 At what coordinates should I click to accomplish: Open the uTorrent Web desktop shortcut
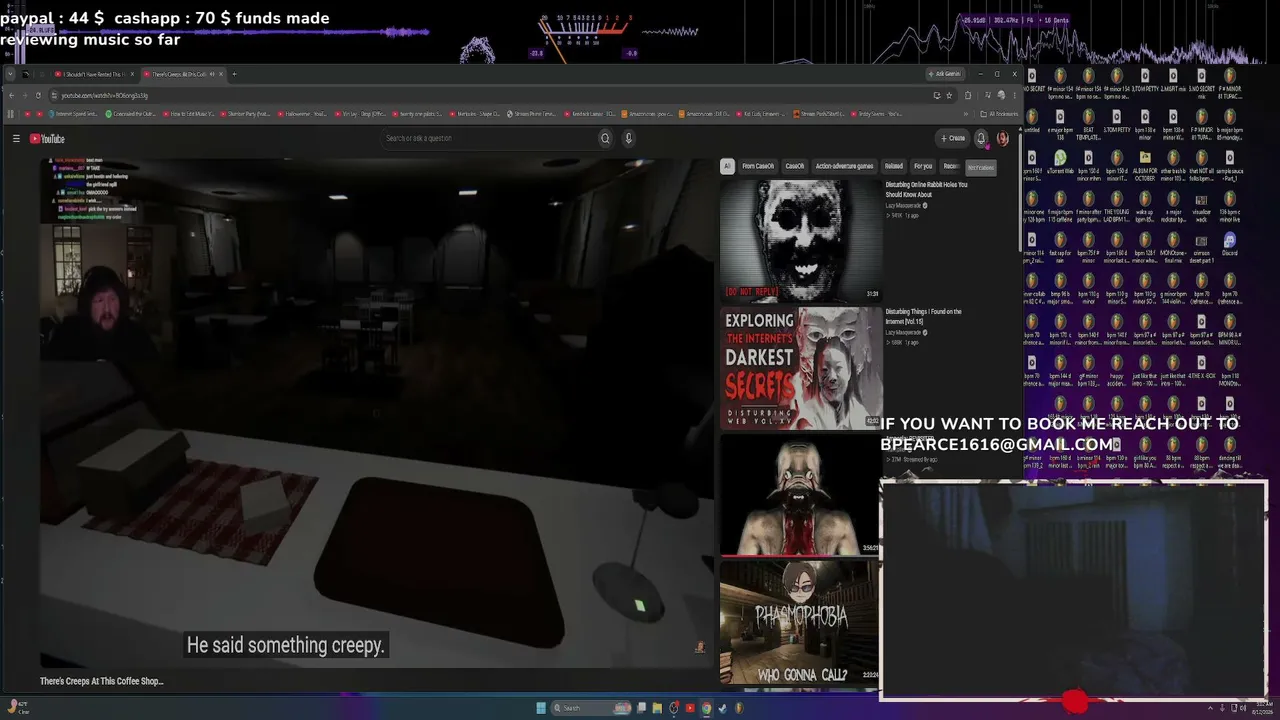pyautogui.click(x=1060, y=163)
